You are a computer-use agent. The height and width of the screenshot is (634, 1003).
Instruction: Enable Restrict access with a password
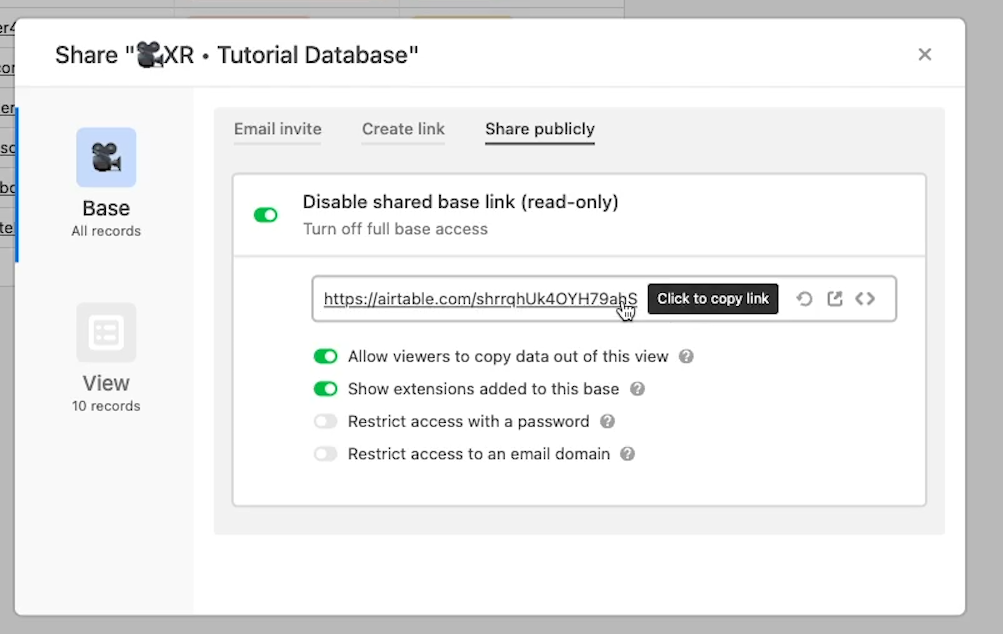coord(326,422)
